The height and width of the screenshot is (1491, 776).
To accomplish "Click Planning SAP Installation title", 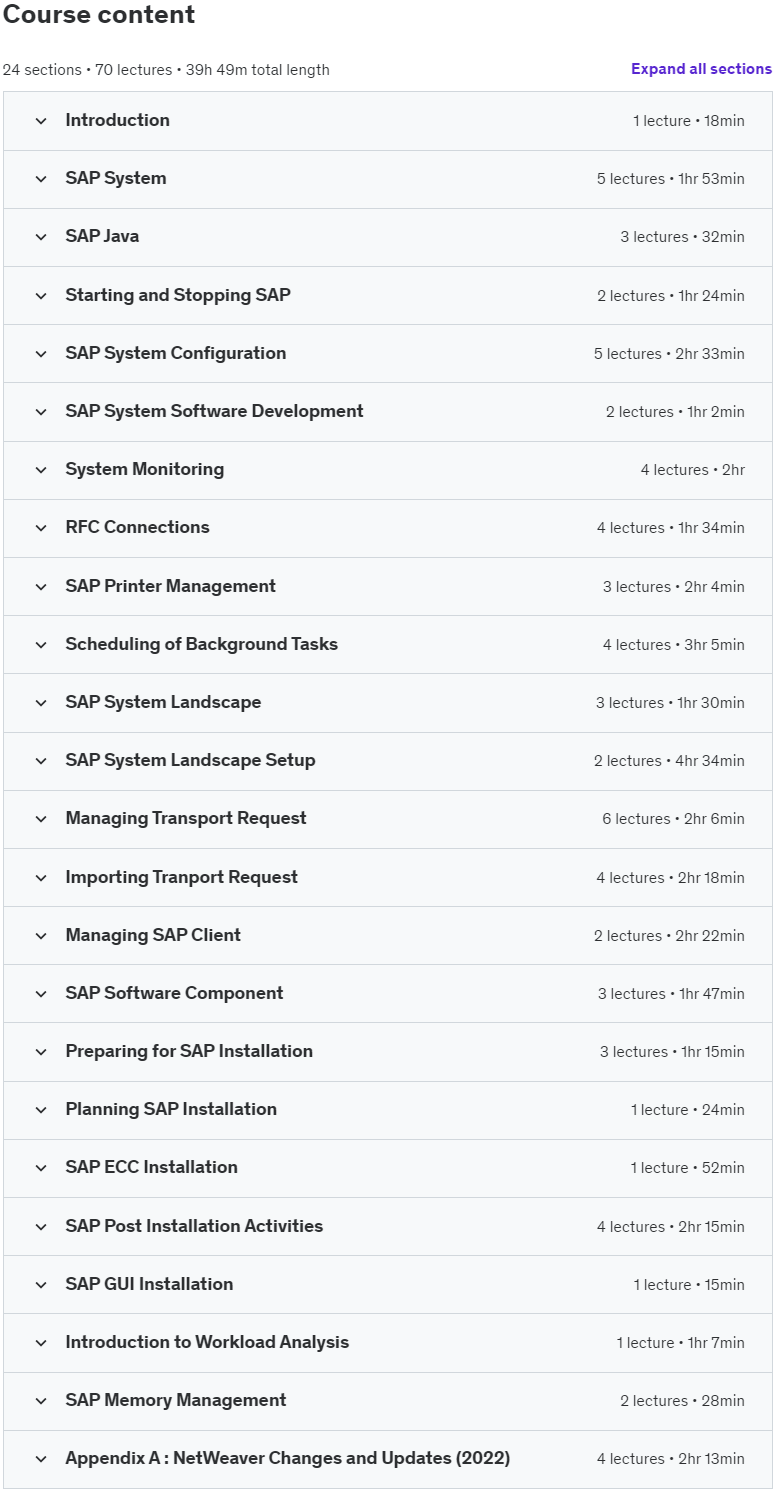I will click(x=171, y=1109).
